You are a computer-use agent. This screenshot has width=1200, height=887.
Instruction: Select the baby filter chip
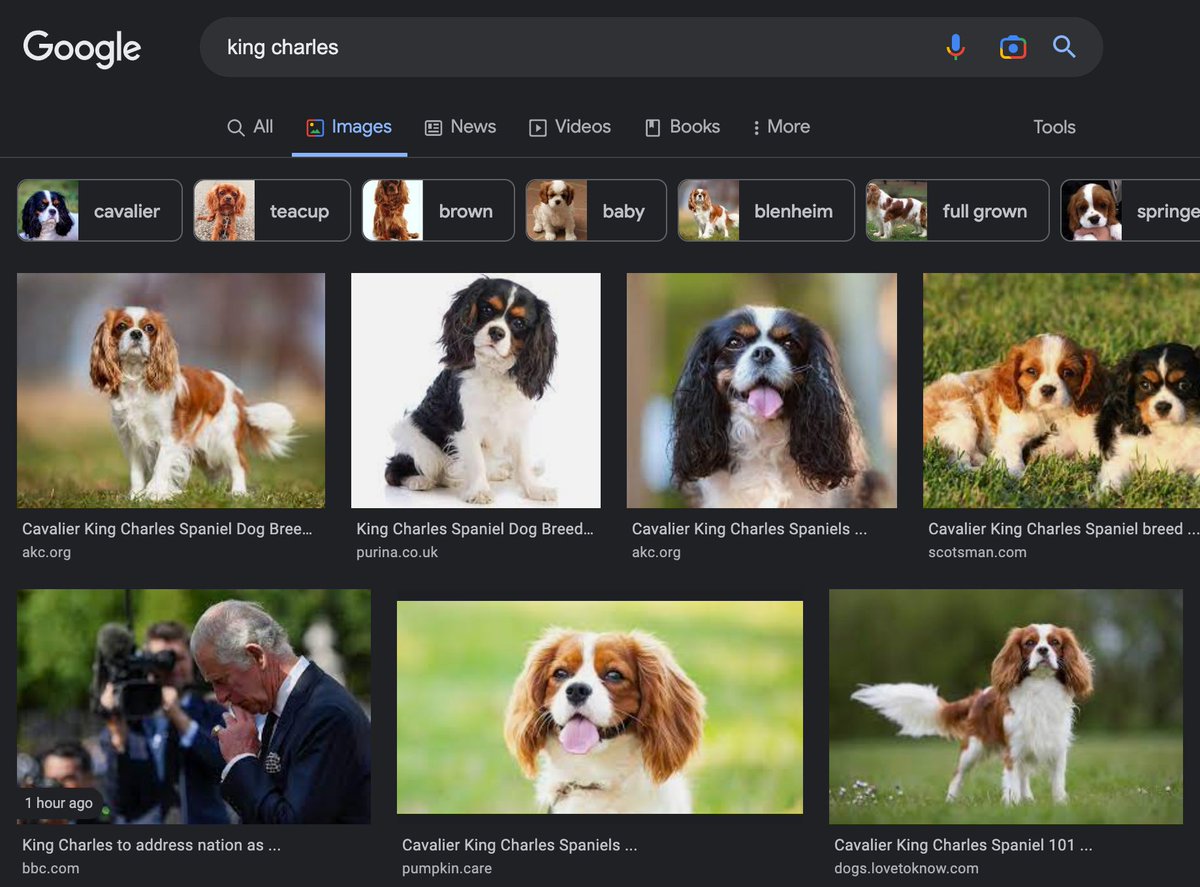pos(596,210)
